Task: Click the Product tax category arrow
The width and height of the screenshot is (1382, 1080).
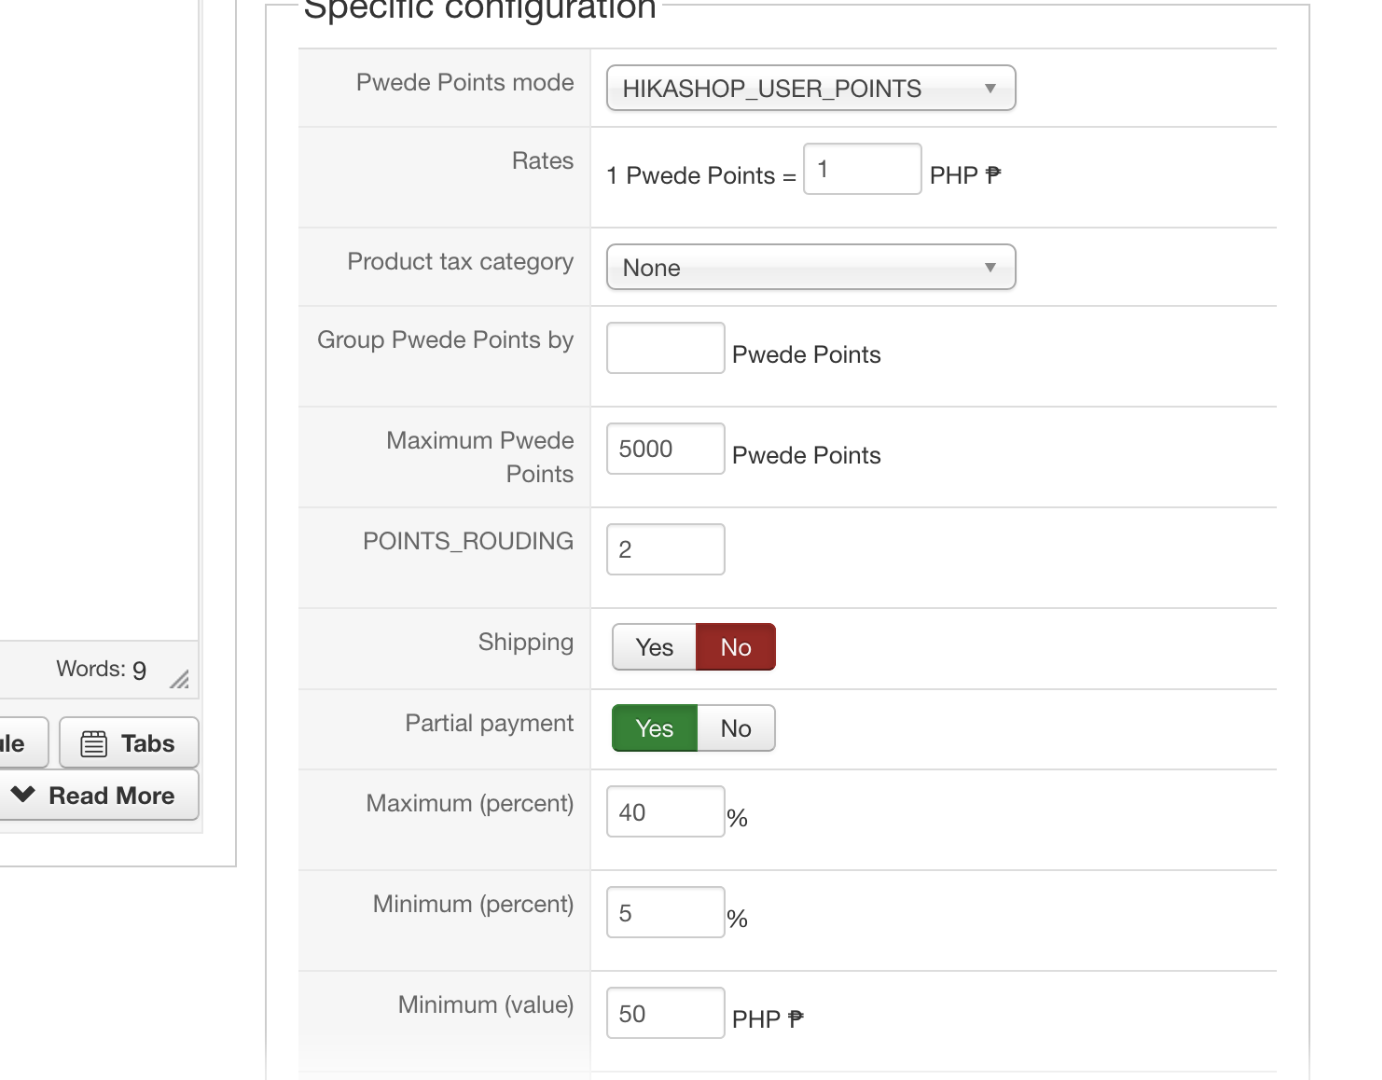Action: point(990,267)
